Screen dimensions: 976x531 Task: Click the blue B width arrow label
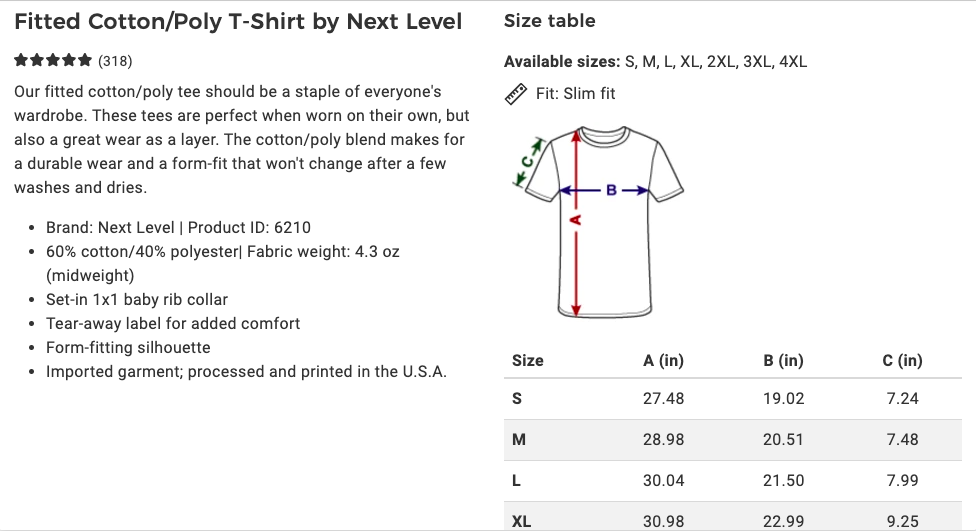[x=611, y=190]
